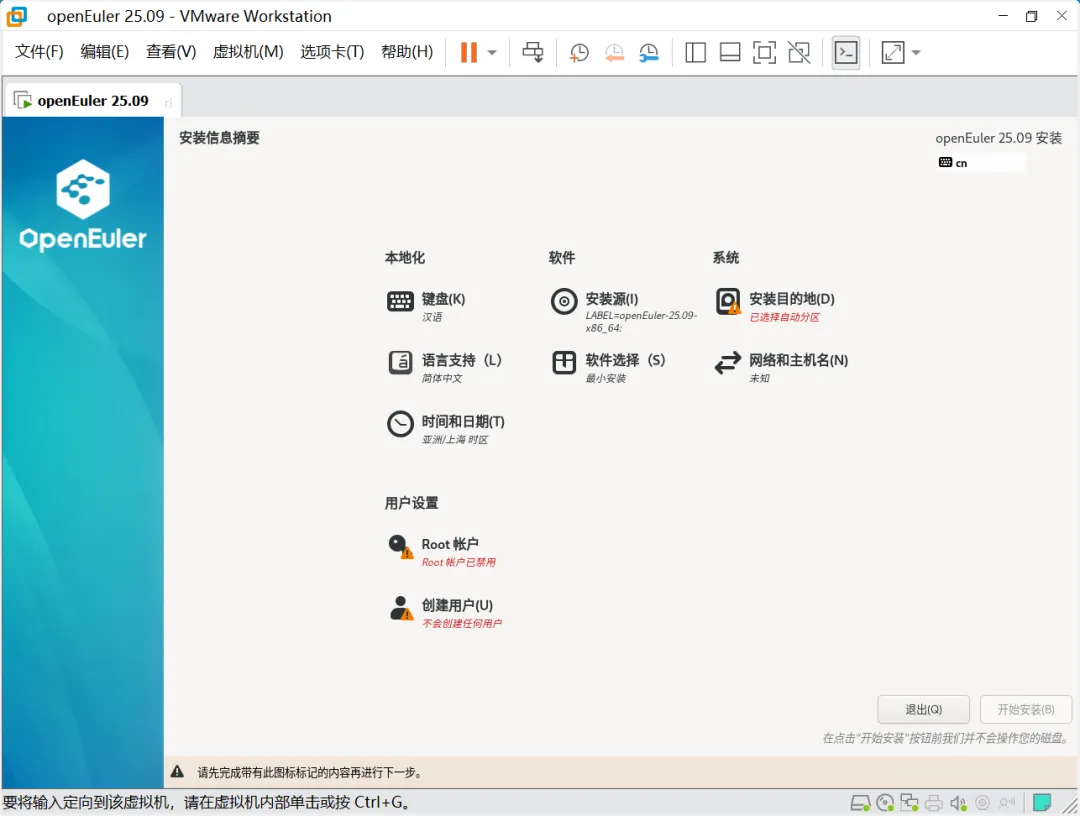Click the 不会创建任何用户 status text
The image size is (1080, 816).
tap(461, 624)
